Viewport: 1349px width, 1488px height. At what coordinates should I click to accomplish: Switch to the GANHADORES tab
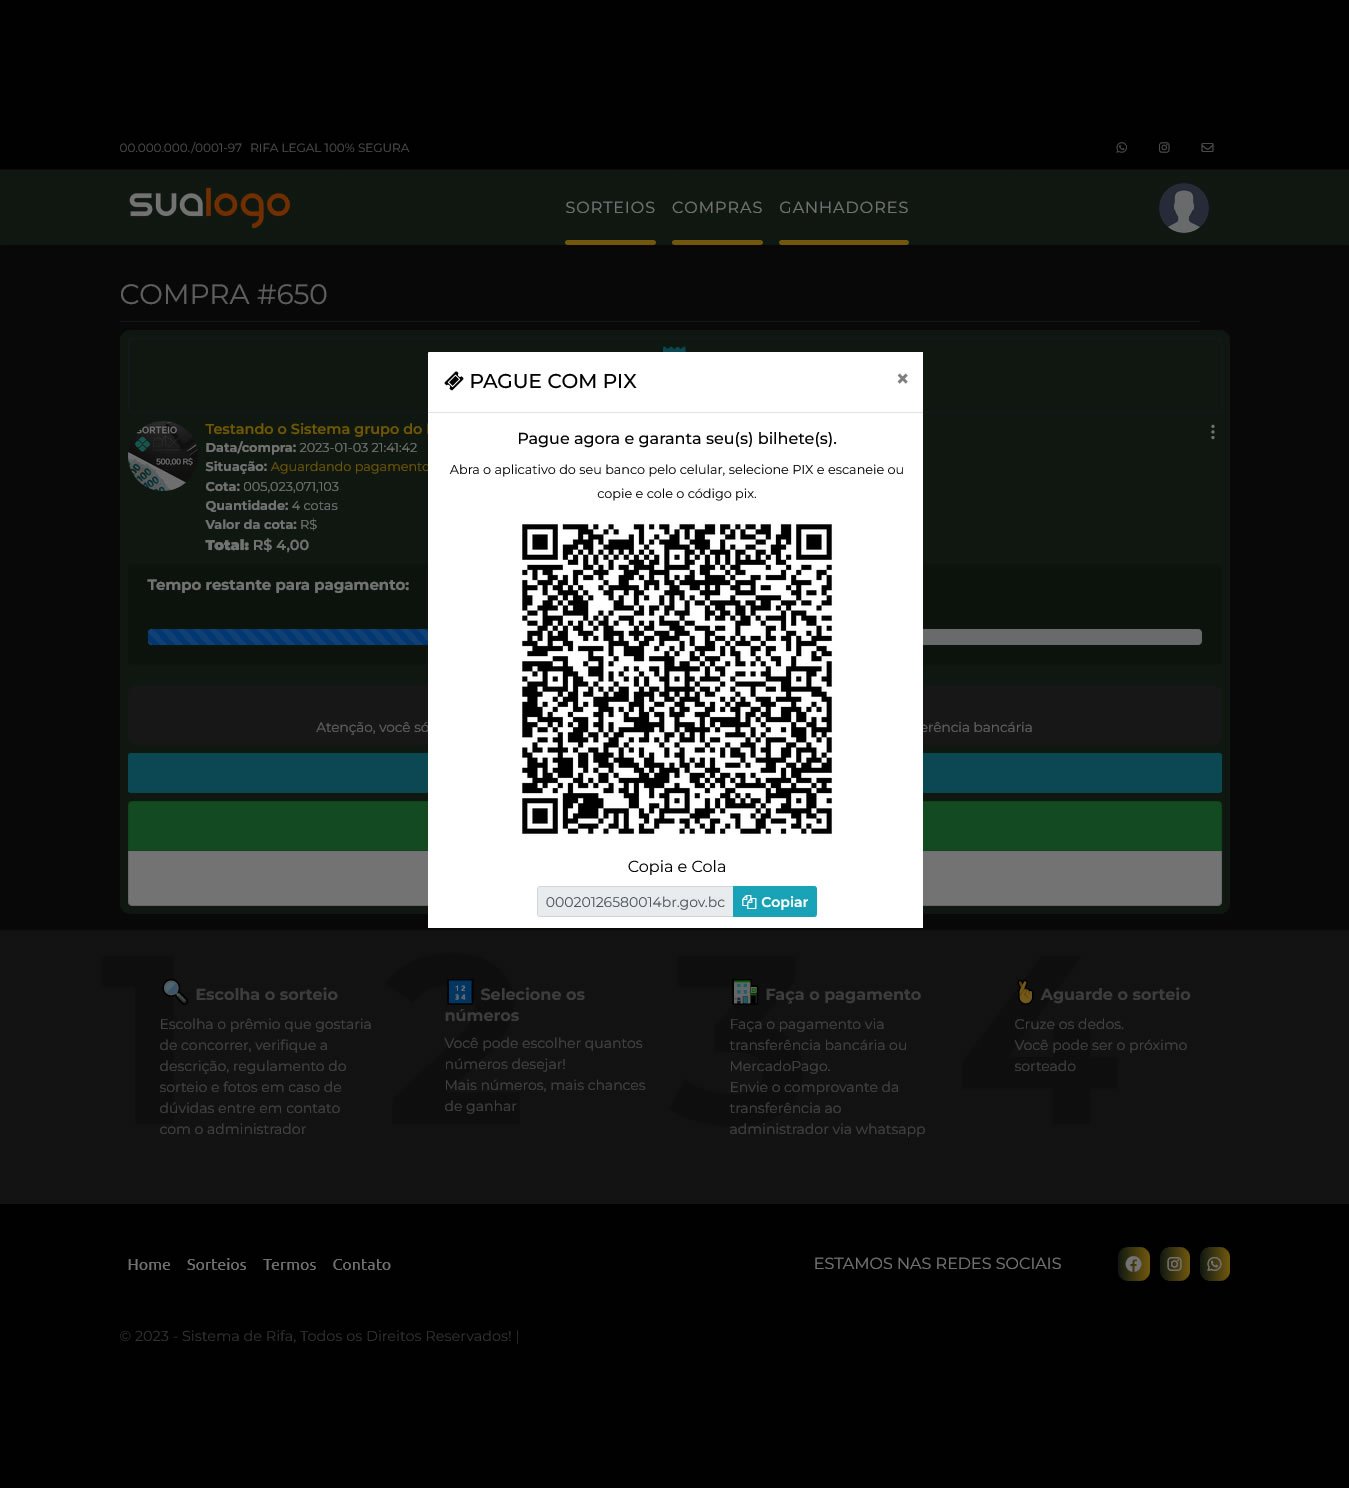pos(843,207)
